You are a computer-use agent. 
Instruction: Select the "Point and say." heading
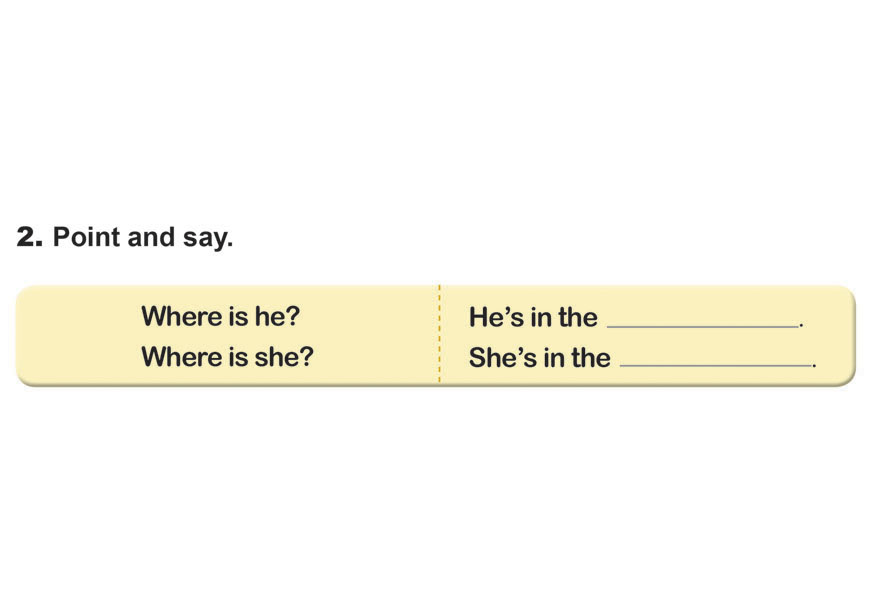(x=142, y=238)
